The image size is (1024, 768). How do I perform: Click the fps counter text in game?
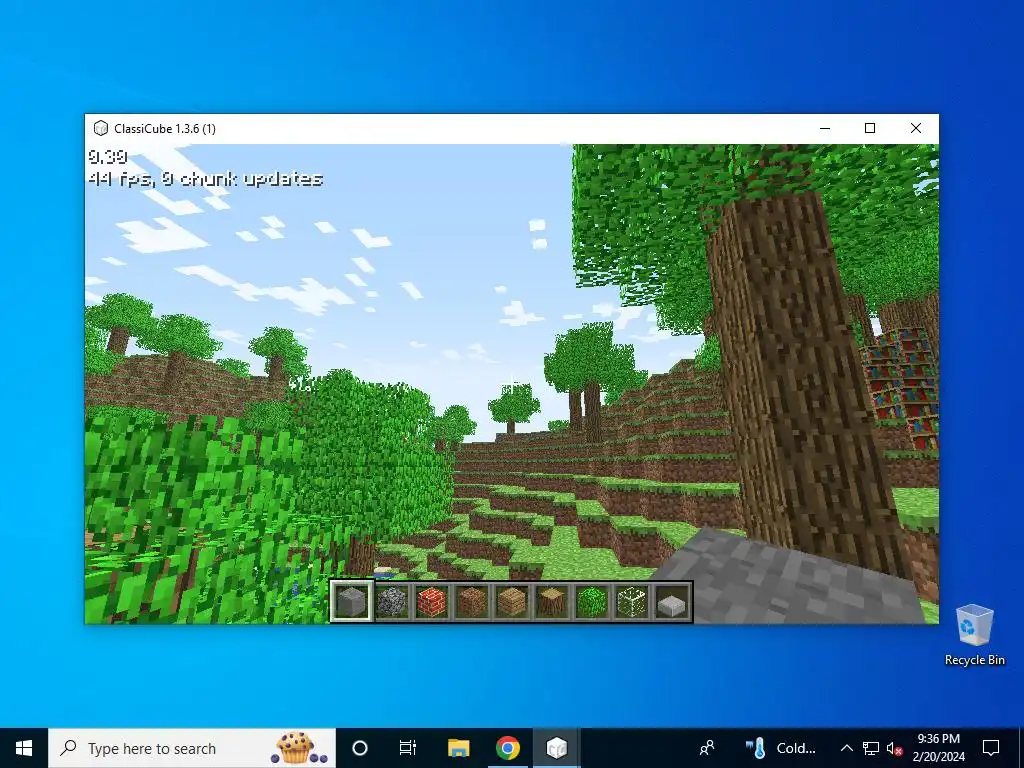pos(205,179)
